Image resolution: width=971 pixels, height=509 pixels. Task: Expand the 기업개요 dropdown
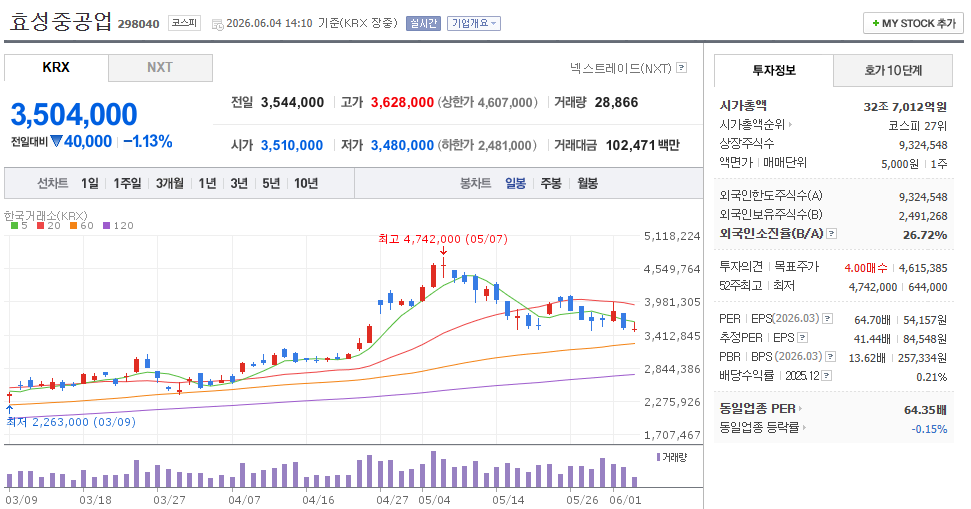pos(474,24)
